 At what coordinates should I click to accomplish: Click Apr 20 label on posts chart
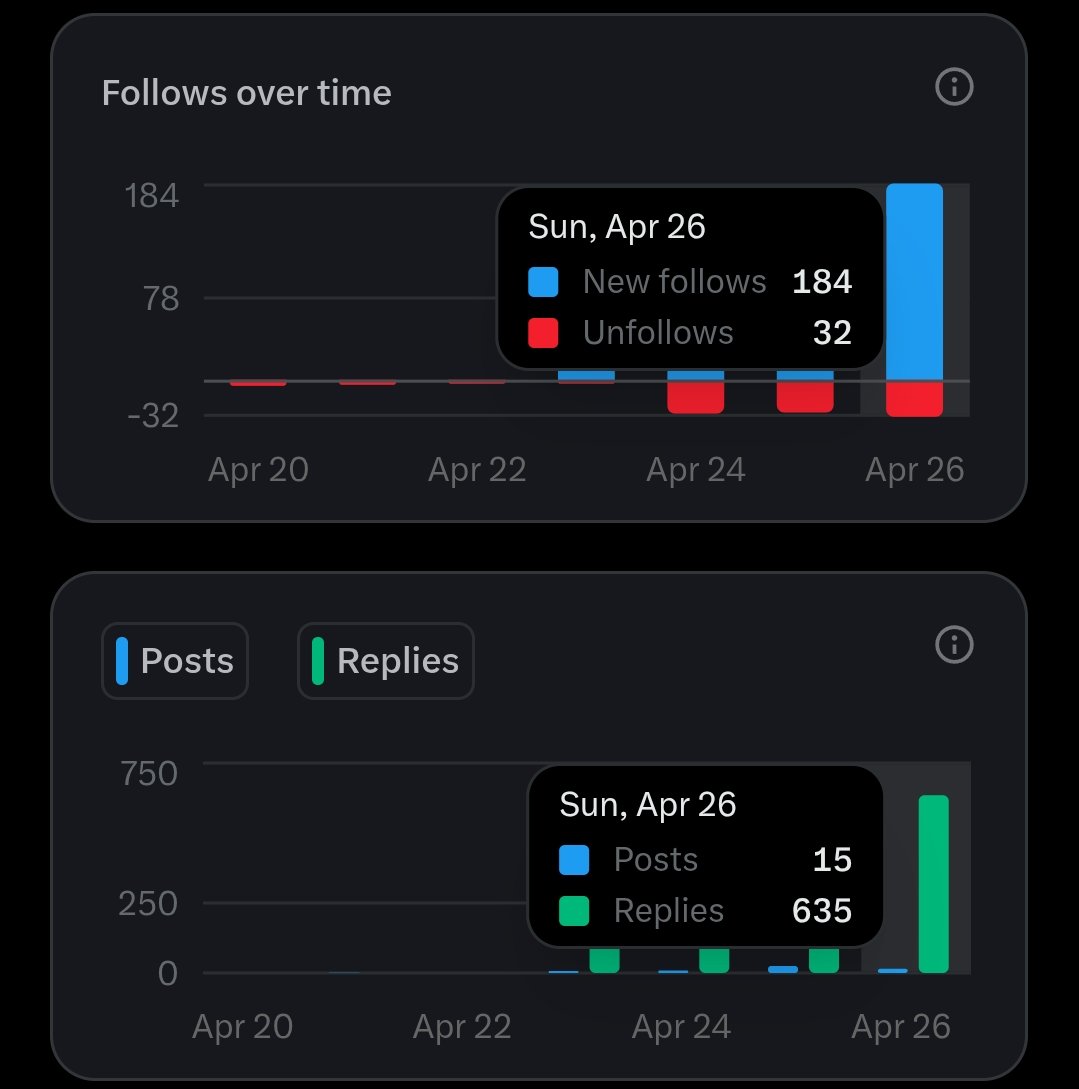242,1026
